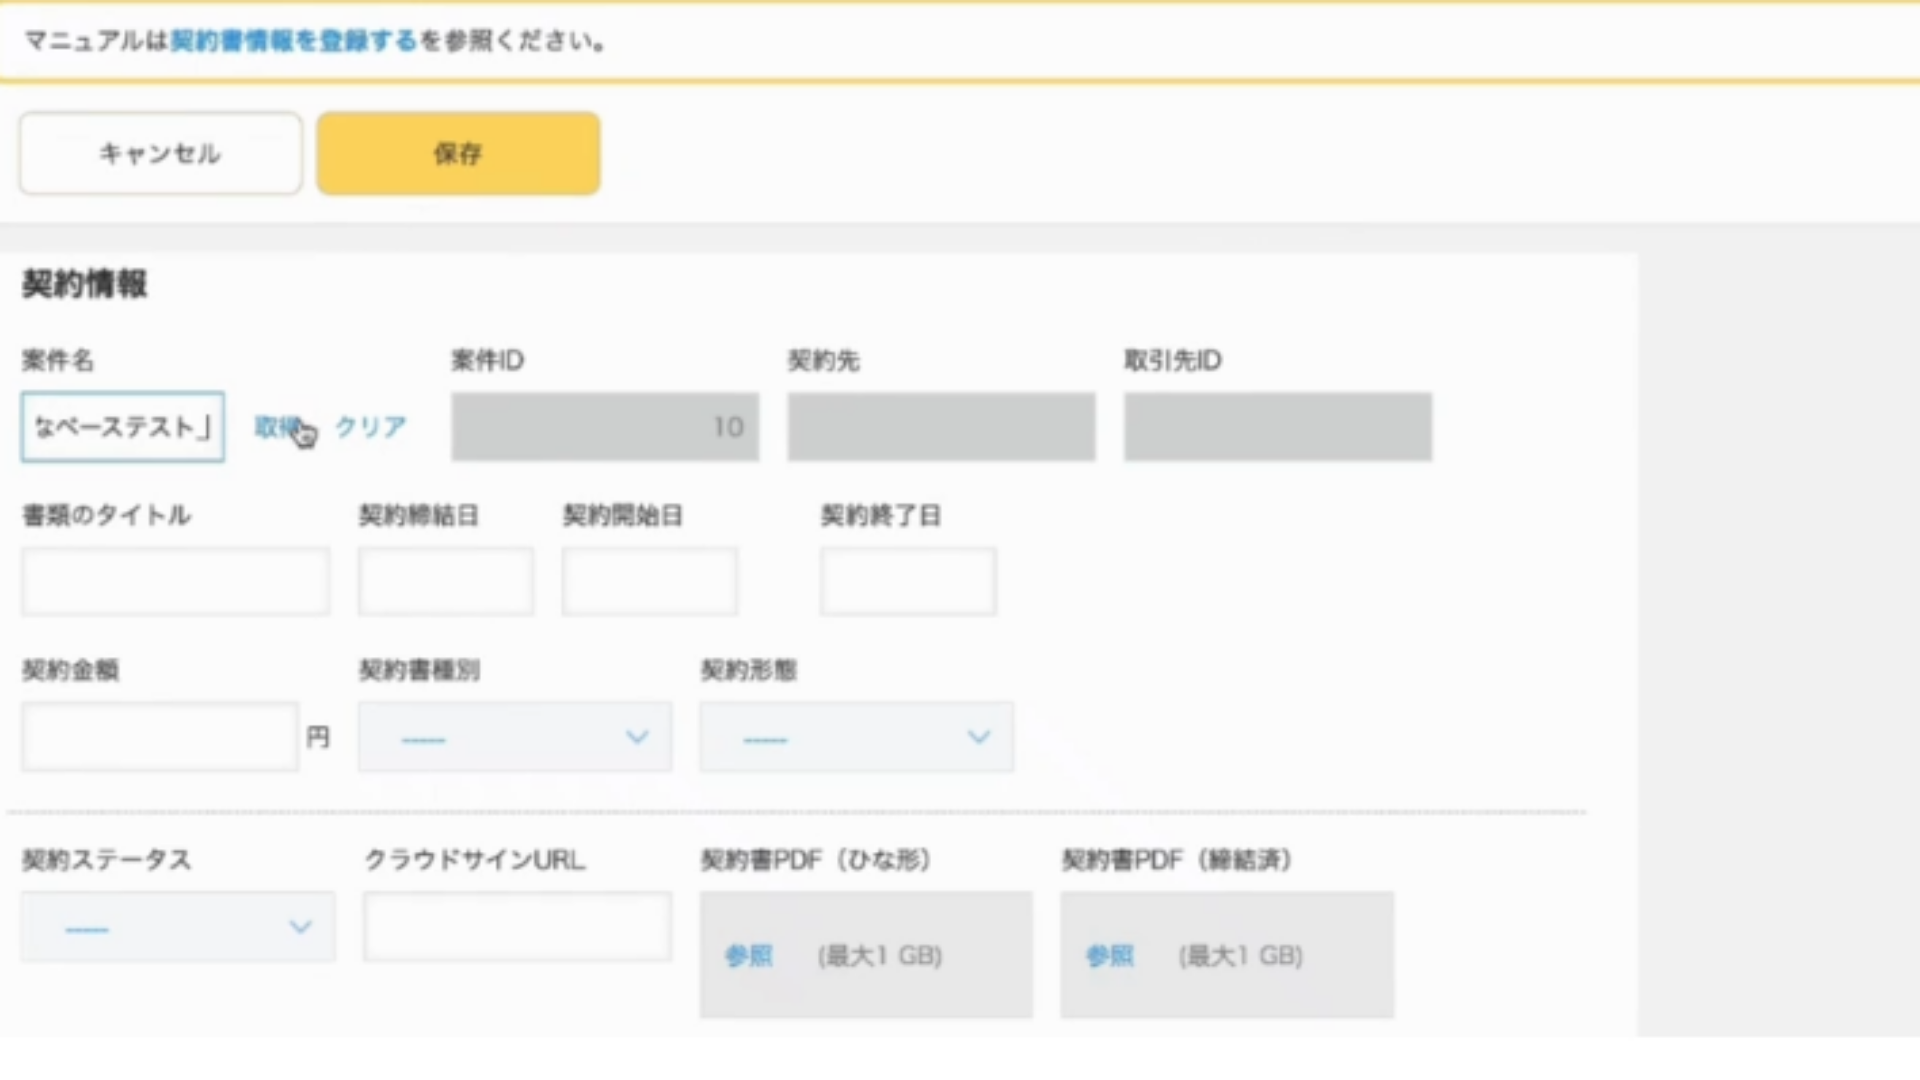Click the chevron on the 契約ステータス selector
The height and width of the screenshot is (1080, 1920).
[299, 926]
